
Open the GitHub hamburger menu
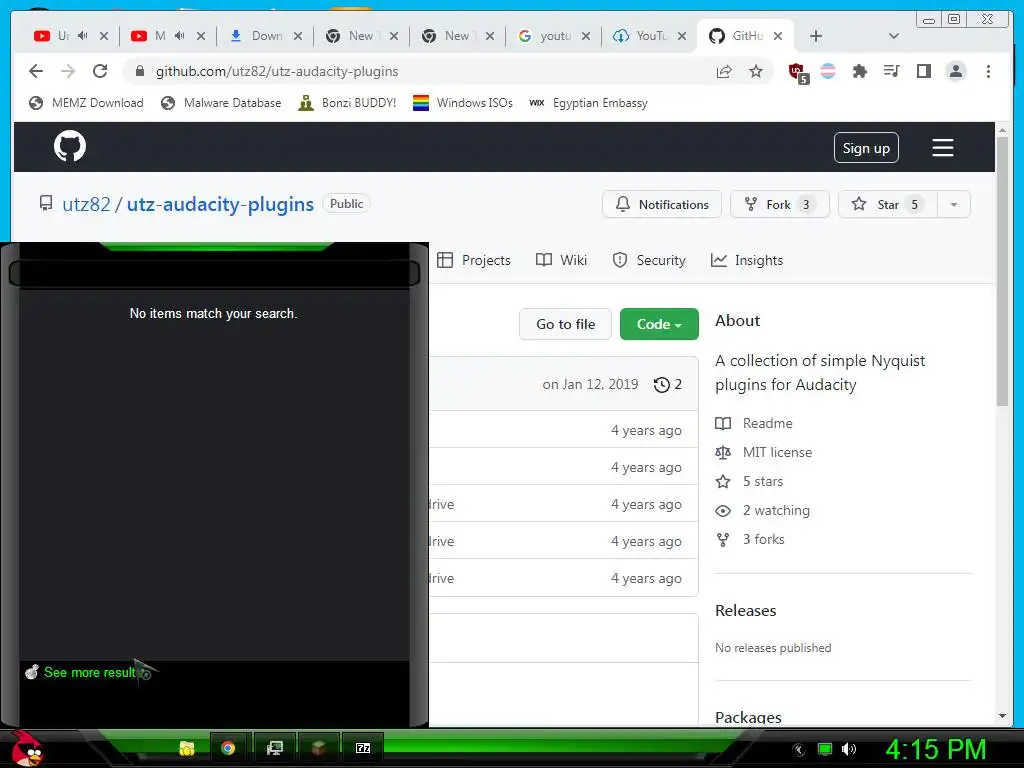click(x=942, y=148)
